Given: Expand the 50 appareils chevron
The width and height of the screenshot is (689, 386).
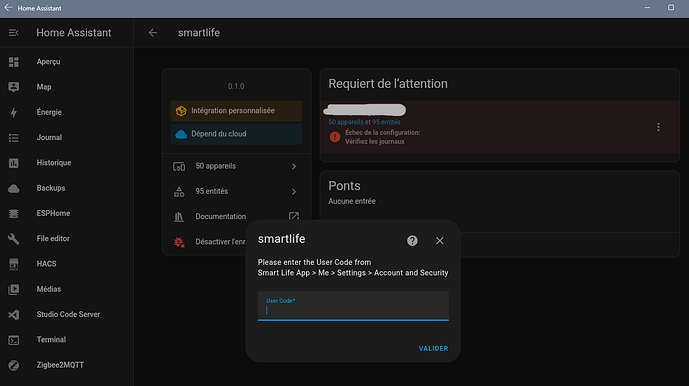Looking at the screenshot, I should (294, 166).
